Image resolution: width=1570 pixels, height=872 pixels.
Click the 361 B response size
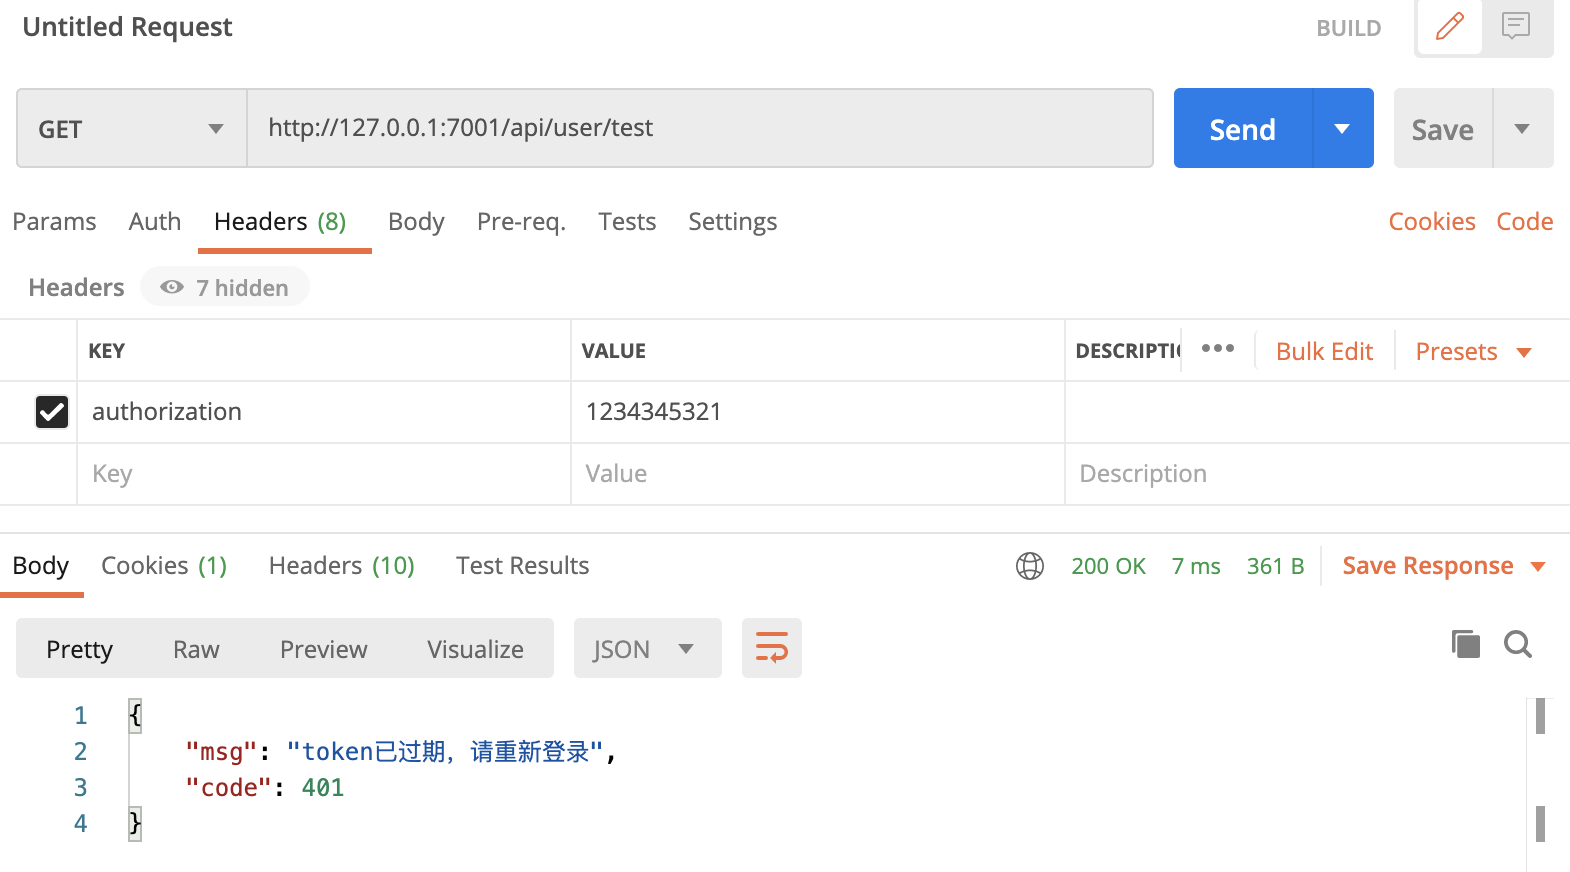click(x=1275, y=566)
